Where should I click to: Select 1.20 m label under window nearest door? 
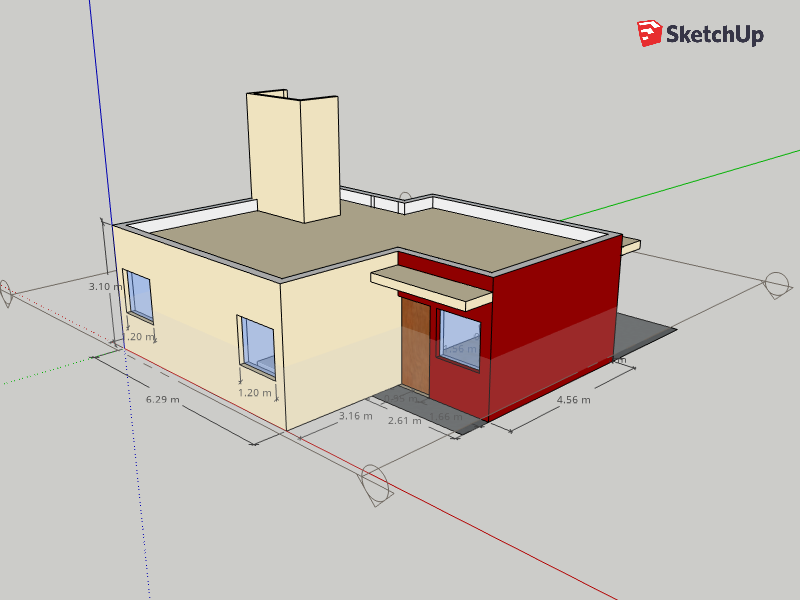click(x=255, y=393)
